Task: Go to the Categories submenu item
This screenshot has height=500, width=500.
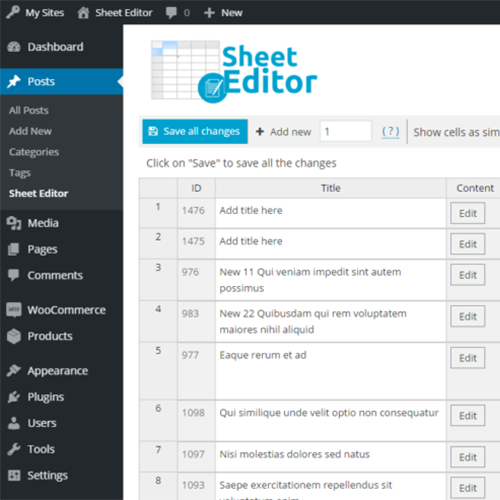Action: coord(34,152)
